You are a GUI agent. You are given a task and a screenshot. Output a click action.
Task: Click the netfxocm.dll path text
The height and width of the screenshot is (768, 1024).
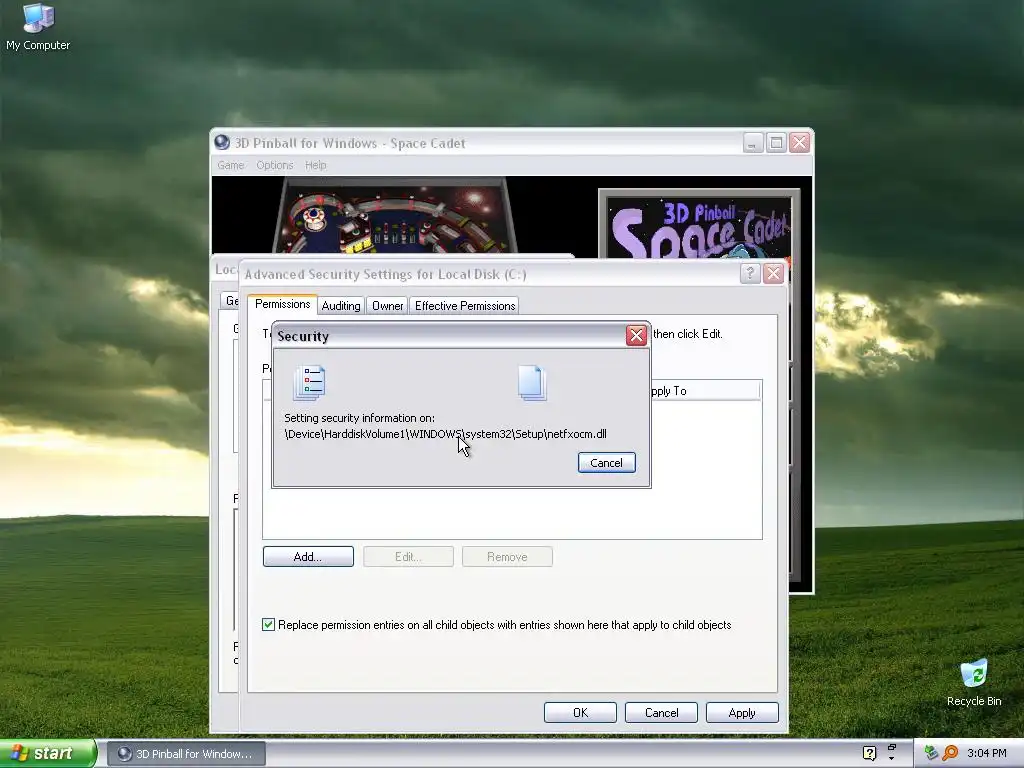pyautogui.click(x=445, y=434)
